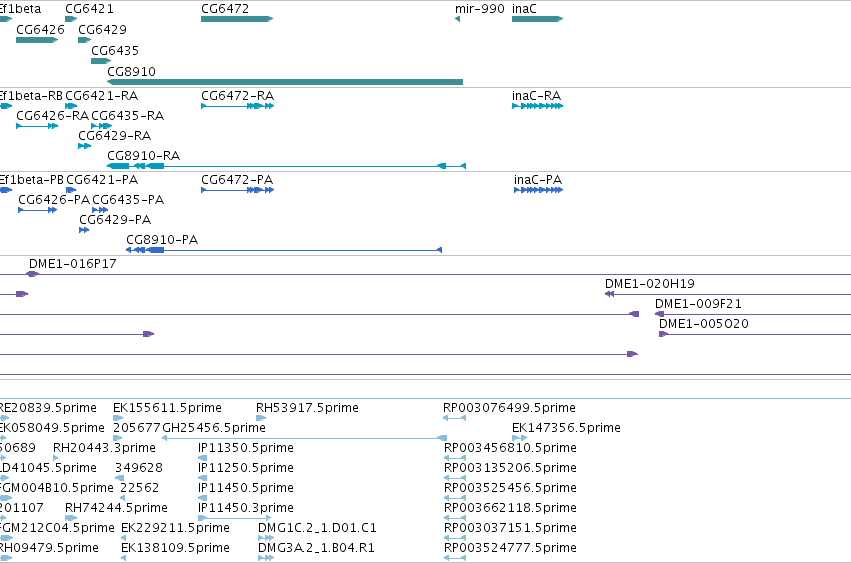851x563 pixels.
Task: Click the RH74244.5prime EST label
Action: click(116, 508)
